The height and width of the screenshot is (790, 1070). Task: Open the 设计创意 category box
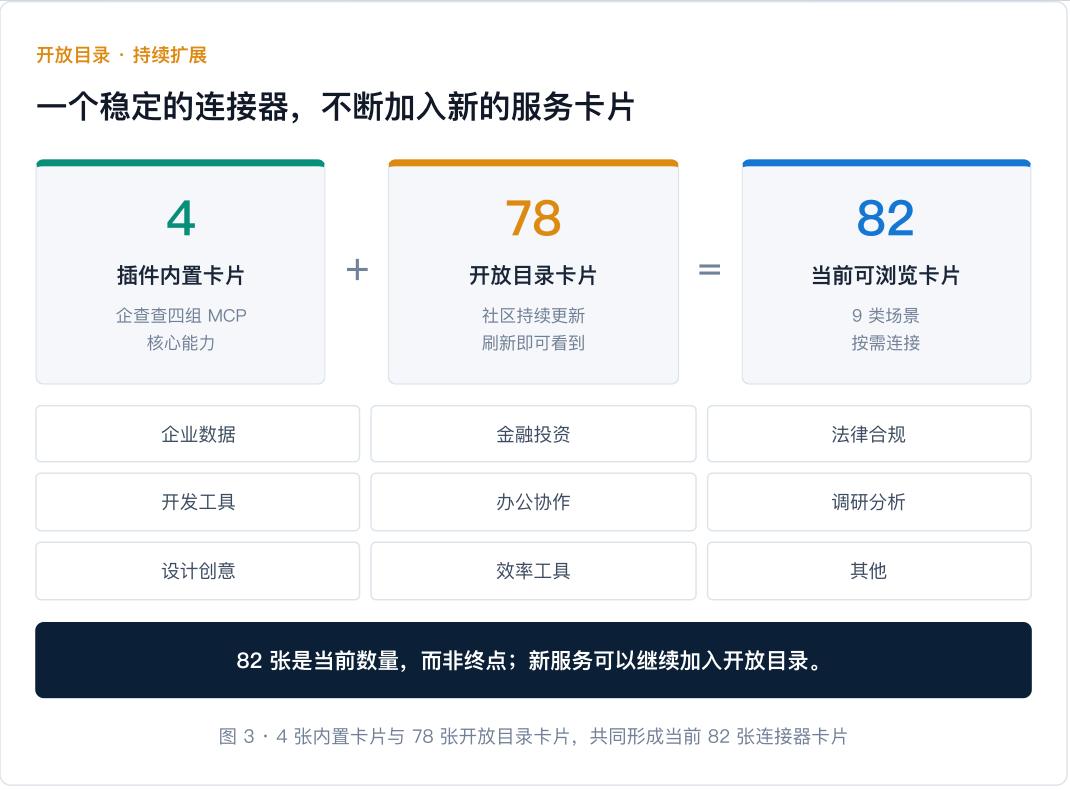point(197,571)
